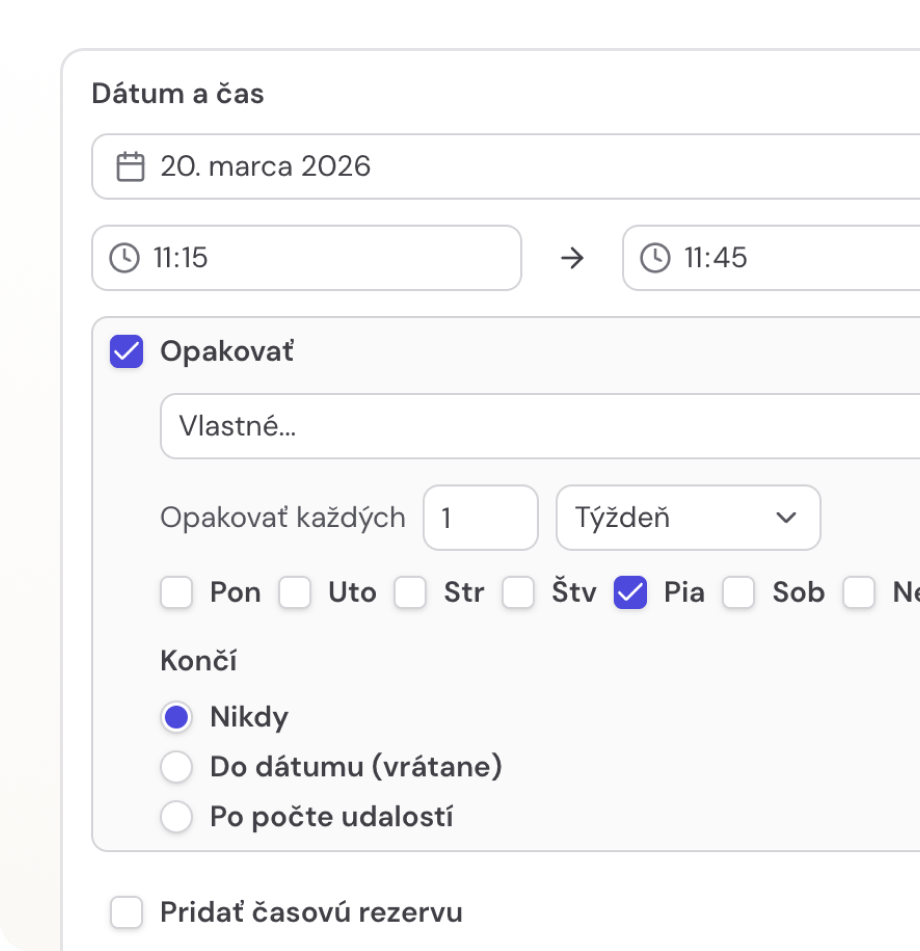The image size is (920, 951).
Task: Select the Nikdy radio option
Action: pyautogui.click(x=177, y=717)
